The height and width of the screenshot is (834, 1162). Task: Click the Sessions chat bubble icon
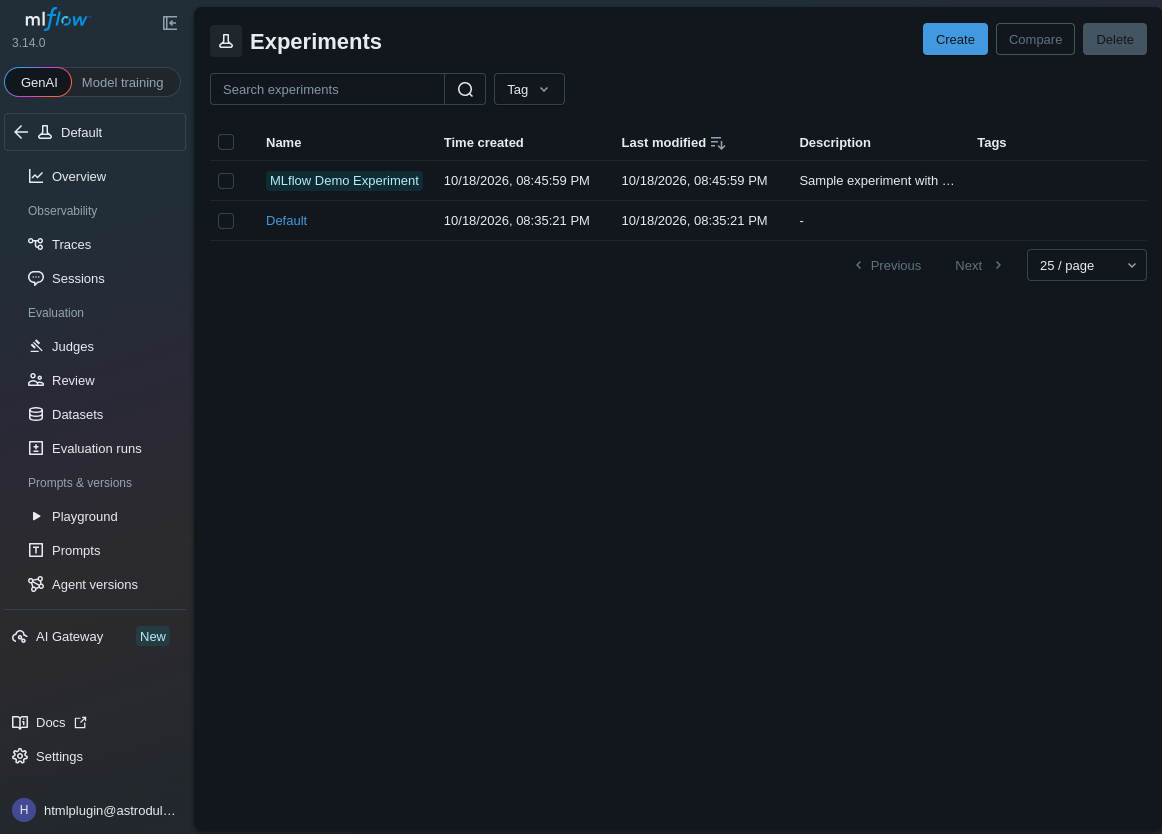[x=36, y=278]
